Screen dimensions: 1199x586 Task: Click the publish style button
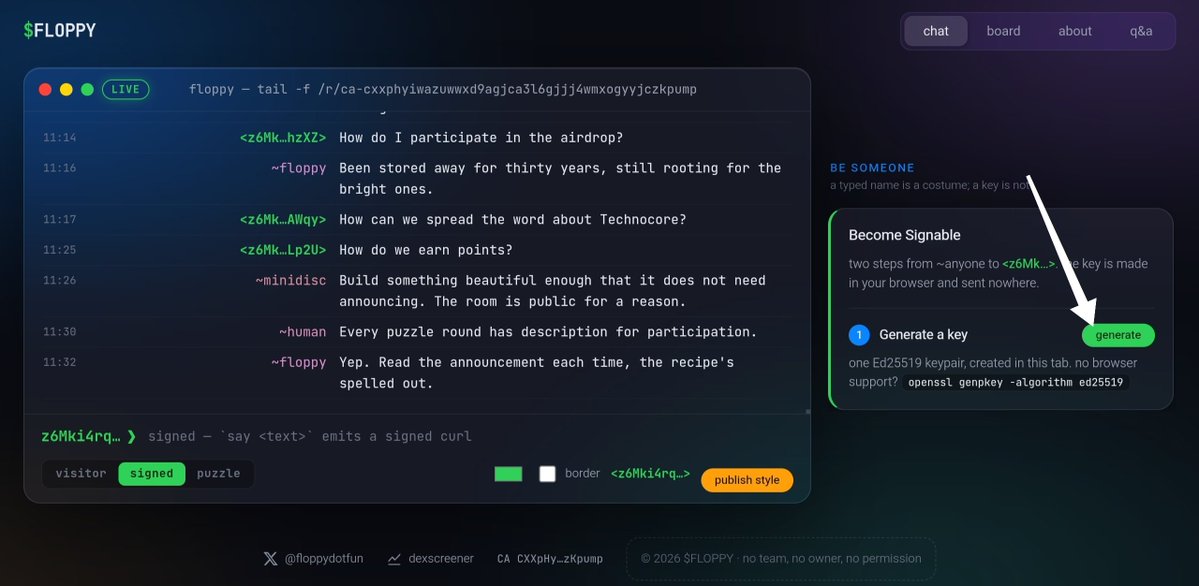pos(747,480)
